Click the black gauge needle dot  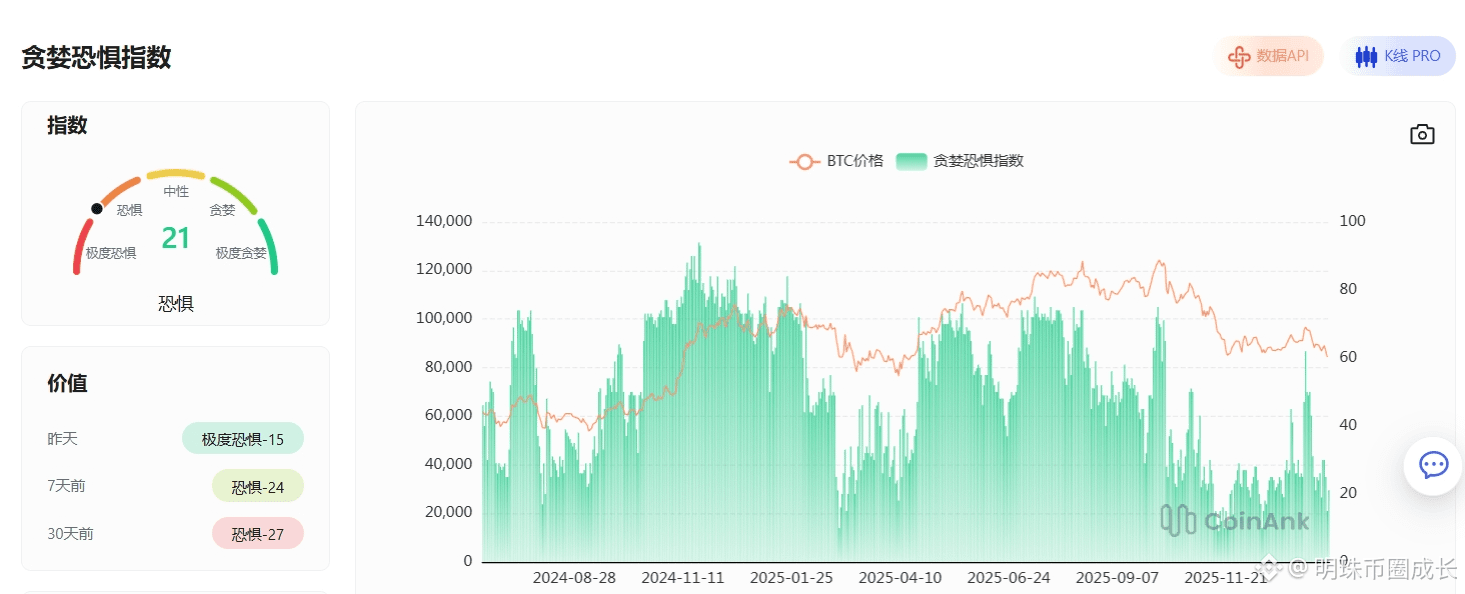tap(97, 208)
